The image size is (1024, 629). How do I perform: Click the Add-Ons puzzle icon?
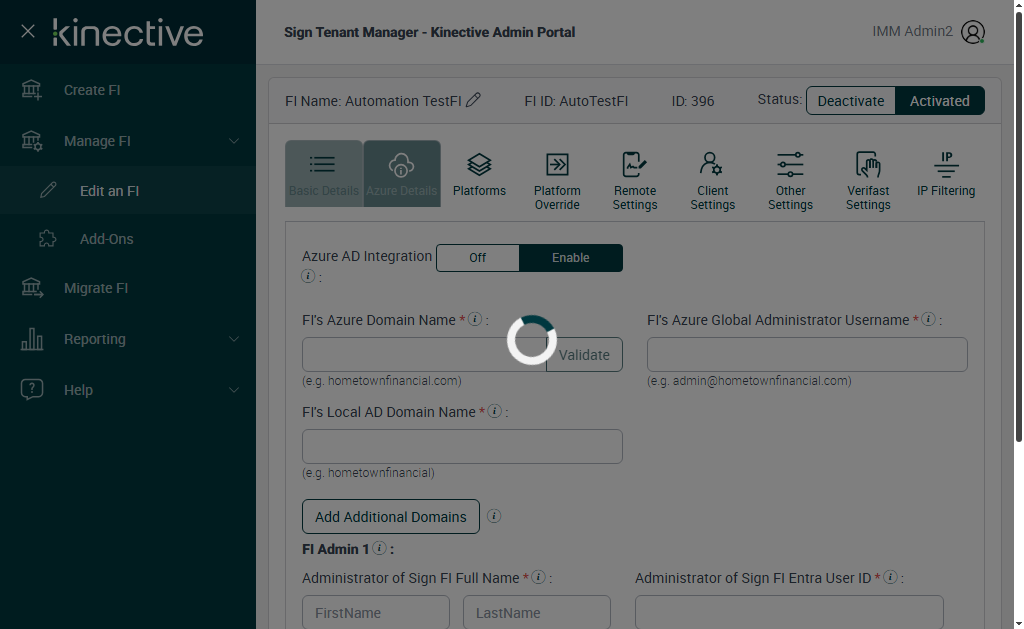click(x=48, y=238)
